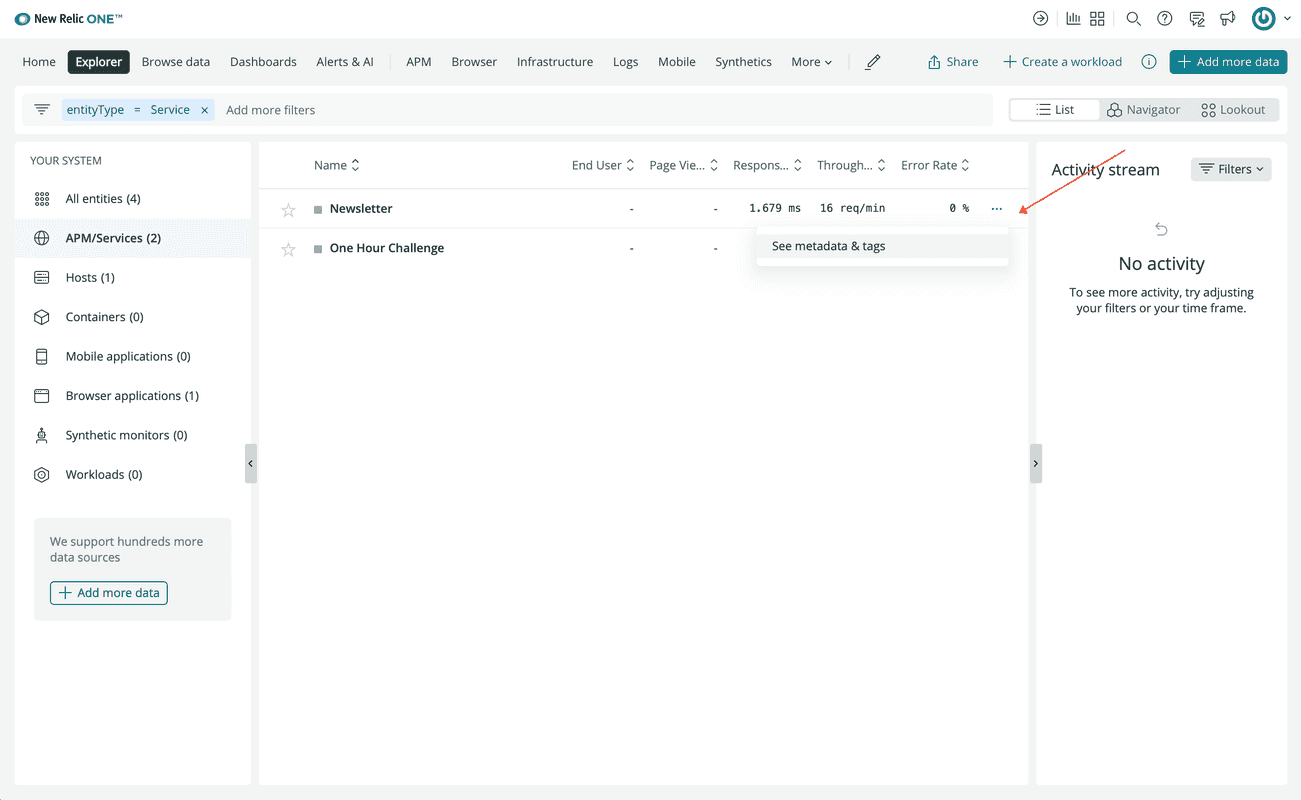The image size is (1301, 800).
Task: Open the help question mark icon
Action: click(1165, 18)
